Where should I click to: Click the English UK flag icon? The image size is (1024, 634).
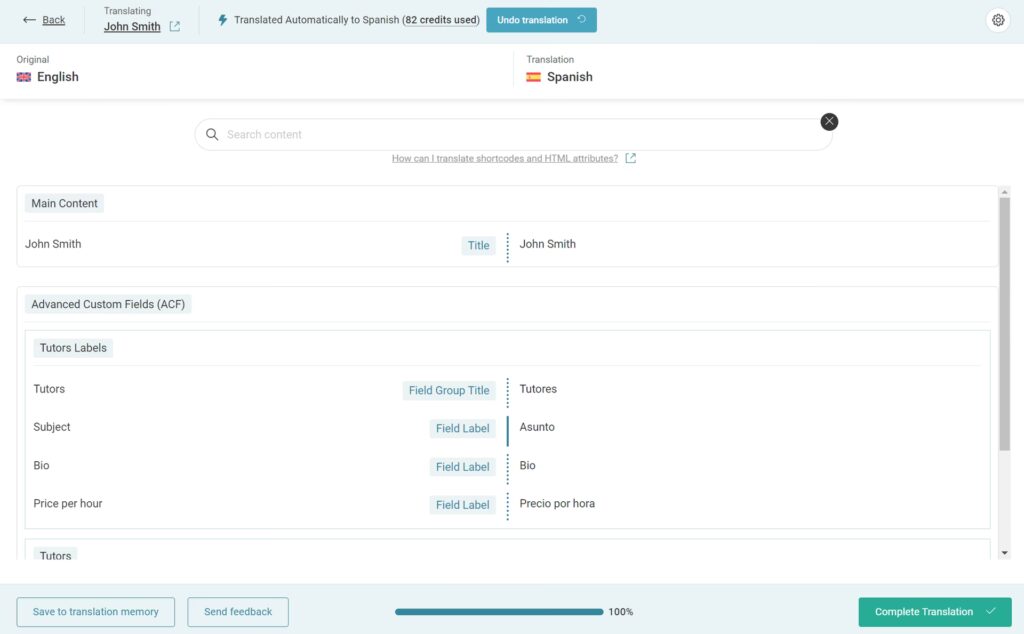24,77
